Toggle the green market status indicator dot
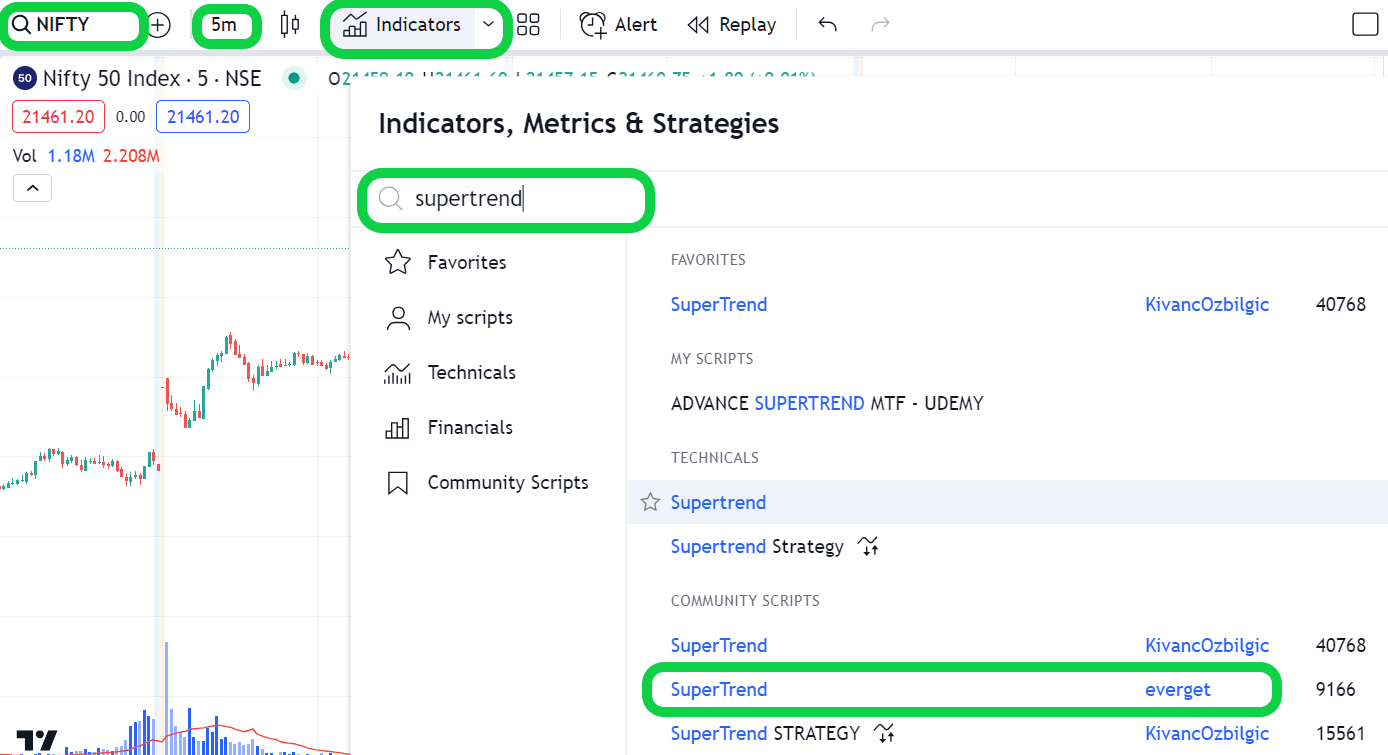The height and width of the screenshot is (755, 1388). (294, 78)
